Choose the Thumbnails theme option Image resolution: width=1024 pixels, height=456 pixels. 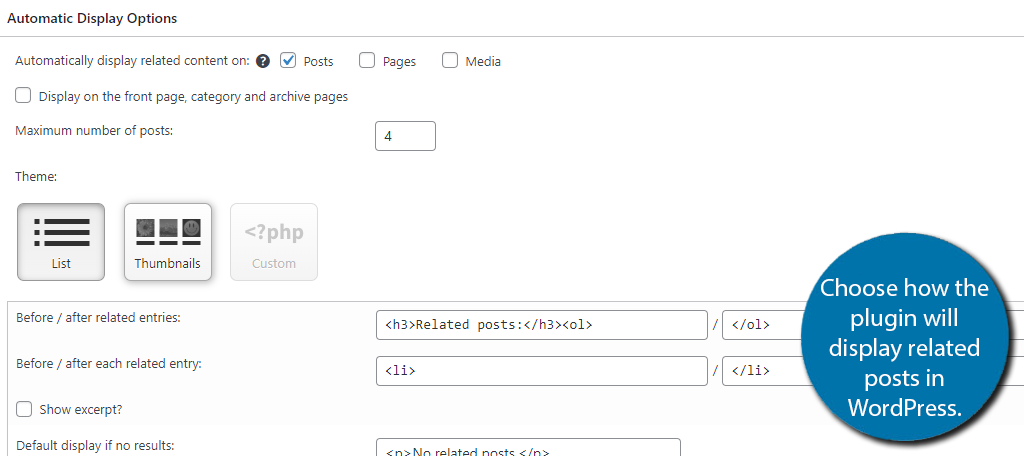tap(168, 242)
